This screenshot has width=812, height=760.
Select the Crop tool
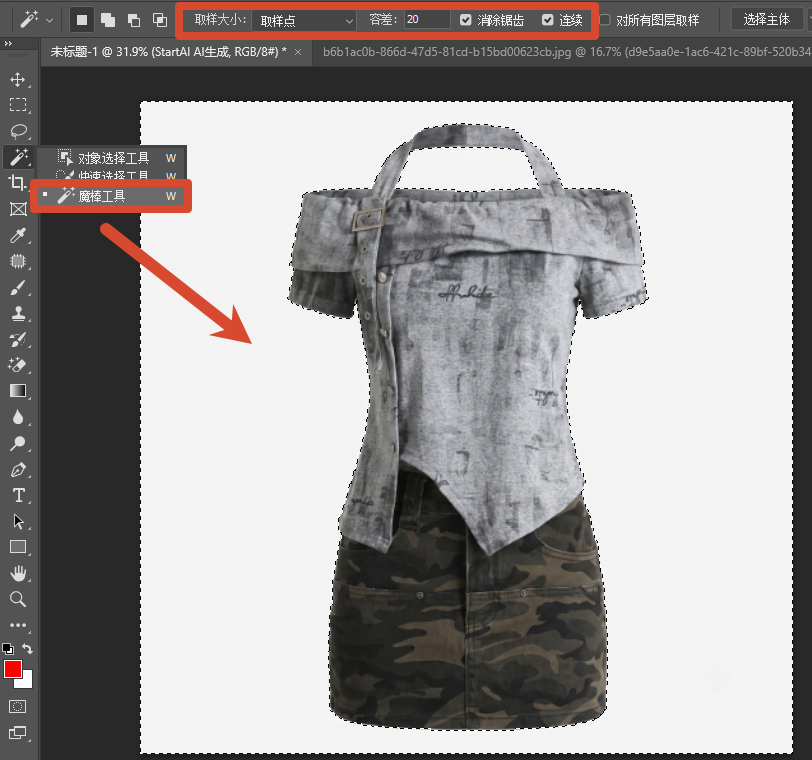(x=18, y=183)
